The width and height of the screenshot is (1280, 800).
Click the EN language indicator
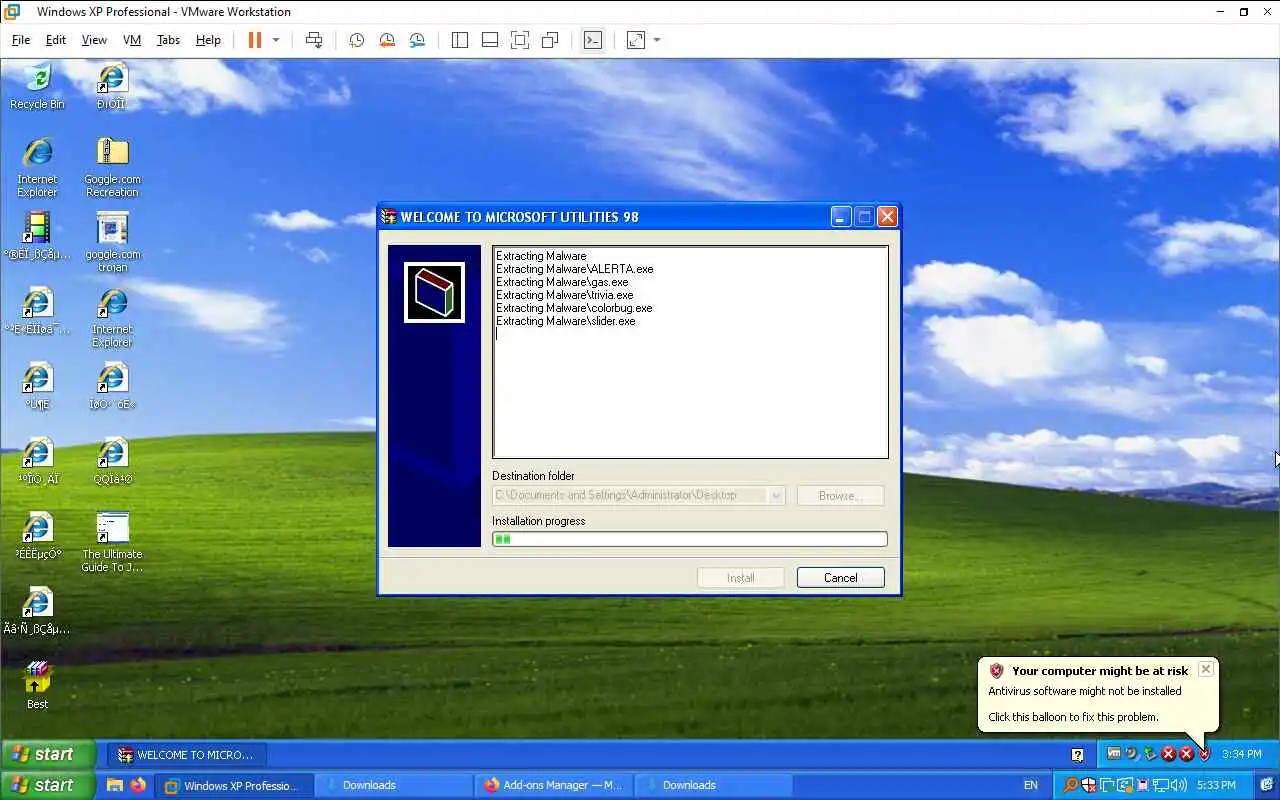pos(1031,785)
